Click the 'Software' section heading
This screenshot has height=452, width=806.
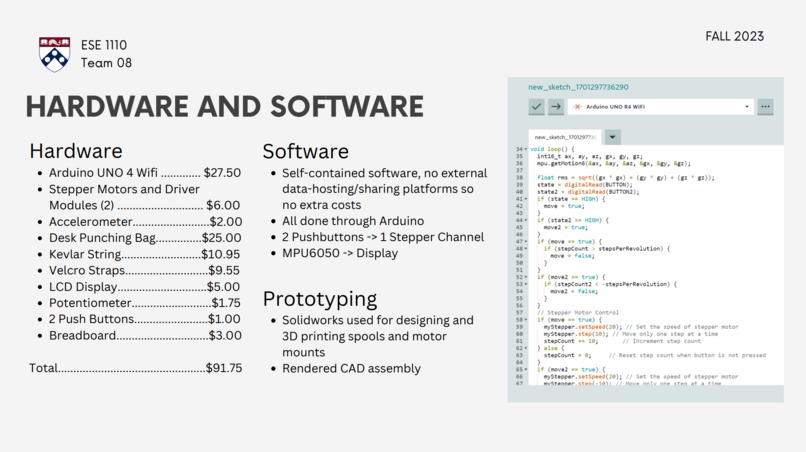point(305,151)
